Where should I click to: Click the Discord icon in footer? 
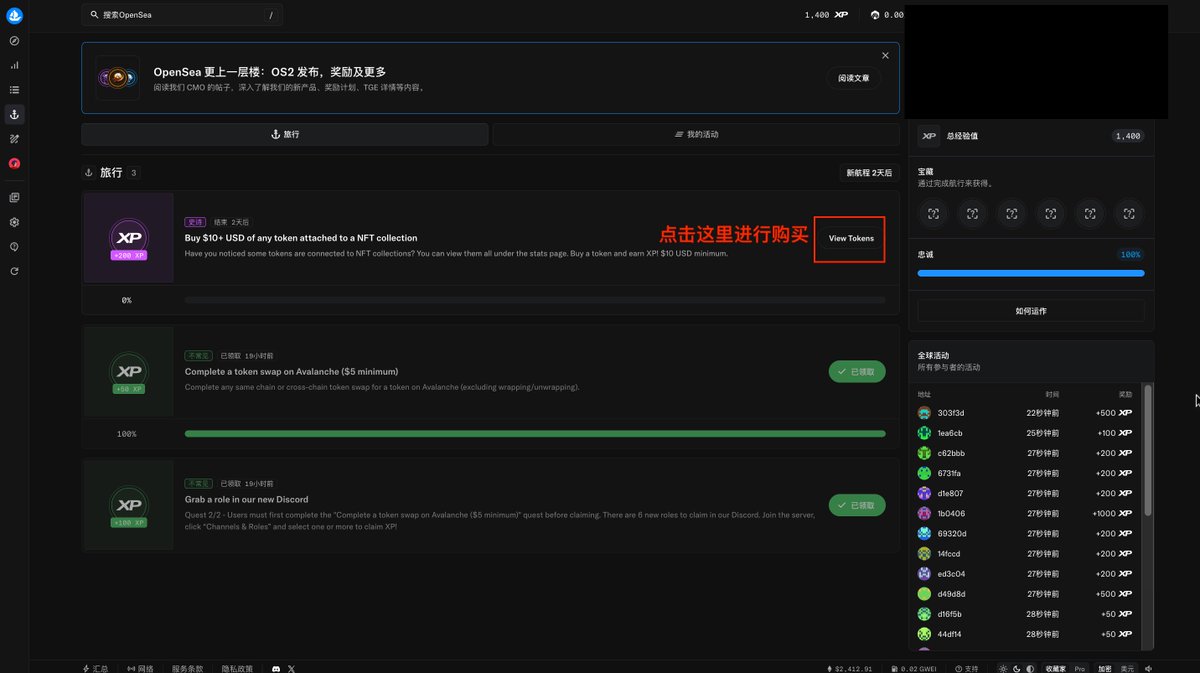click(275, 668)
